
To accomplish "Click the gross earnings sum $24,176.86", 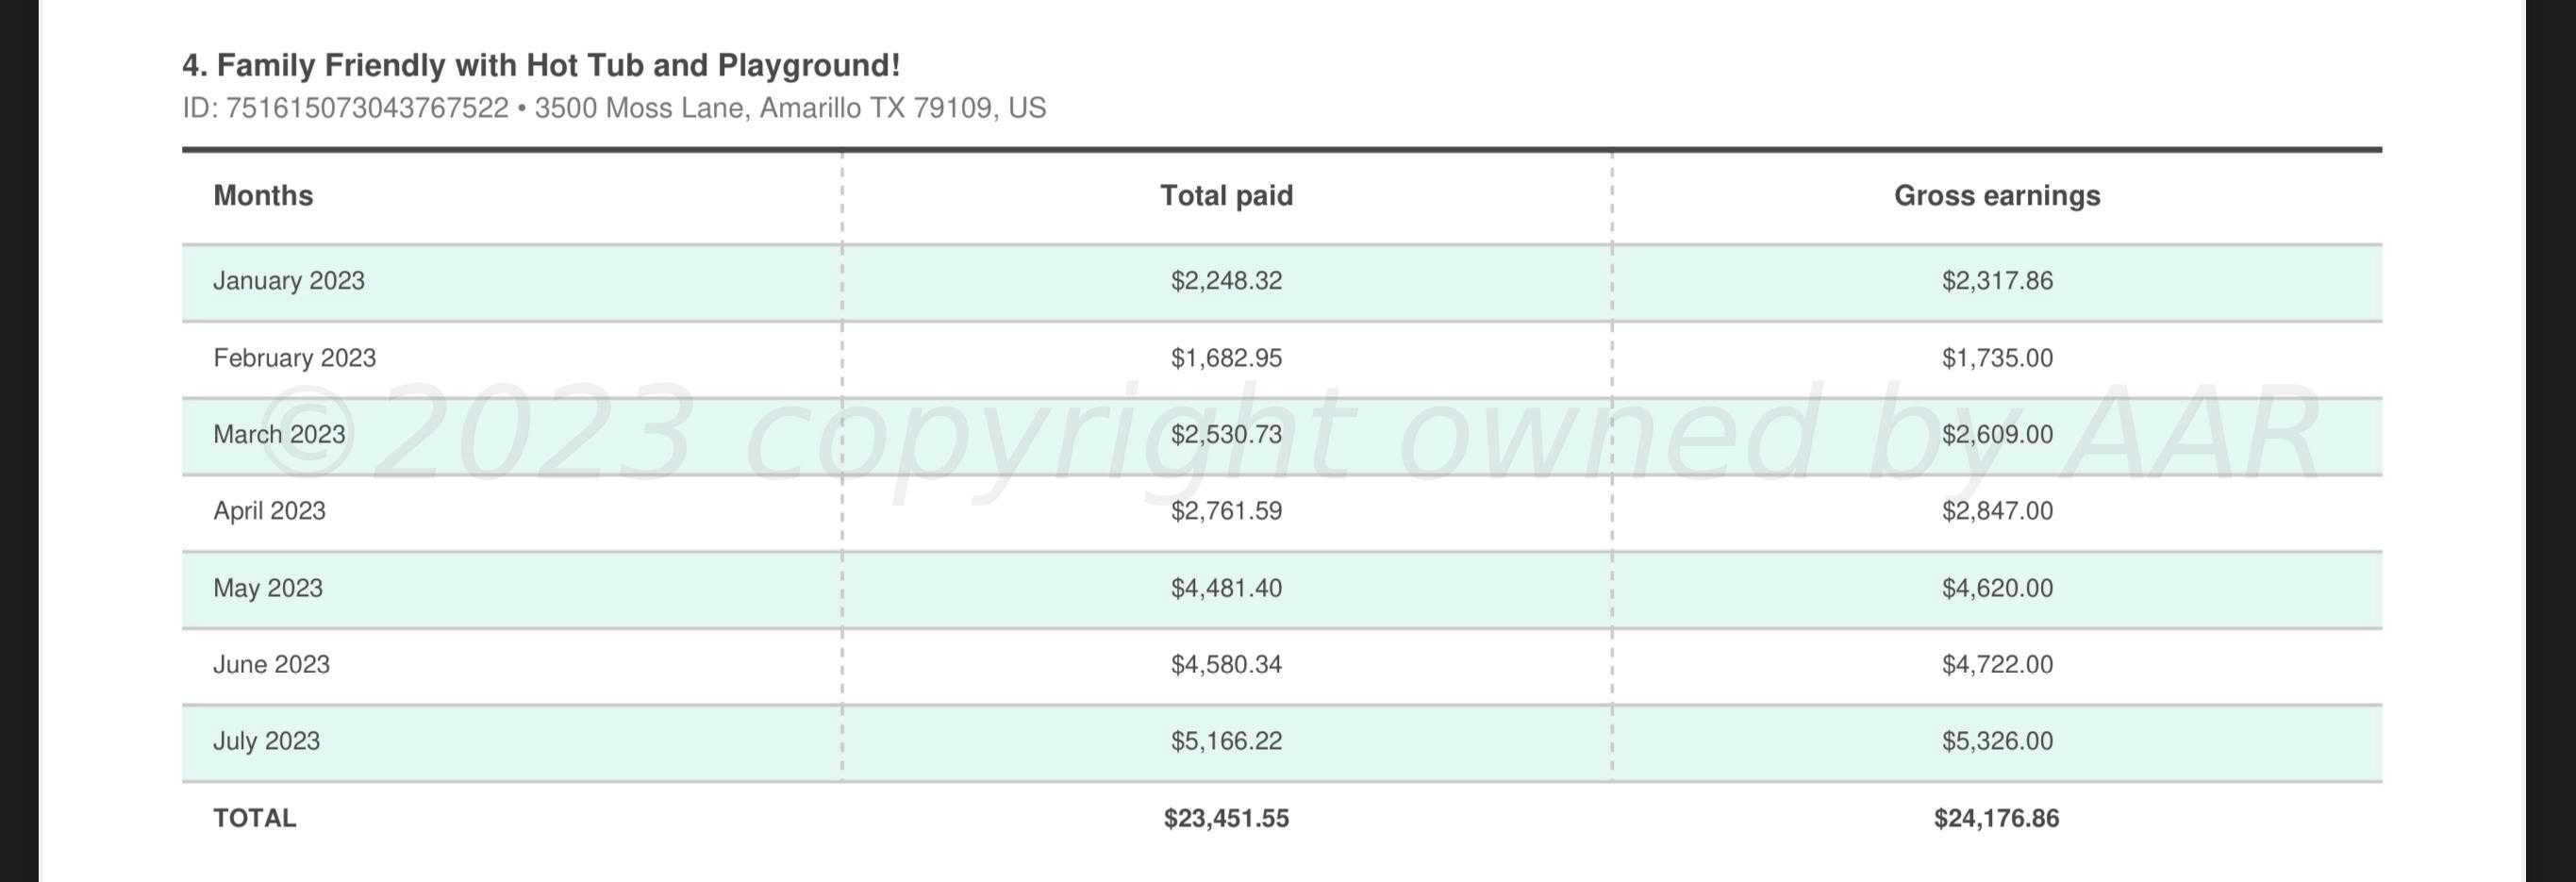I will pyautogui.click(x=1996, y=819).
